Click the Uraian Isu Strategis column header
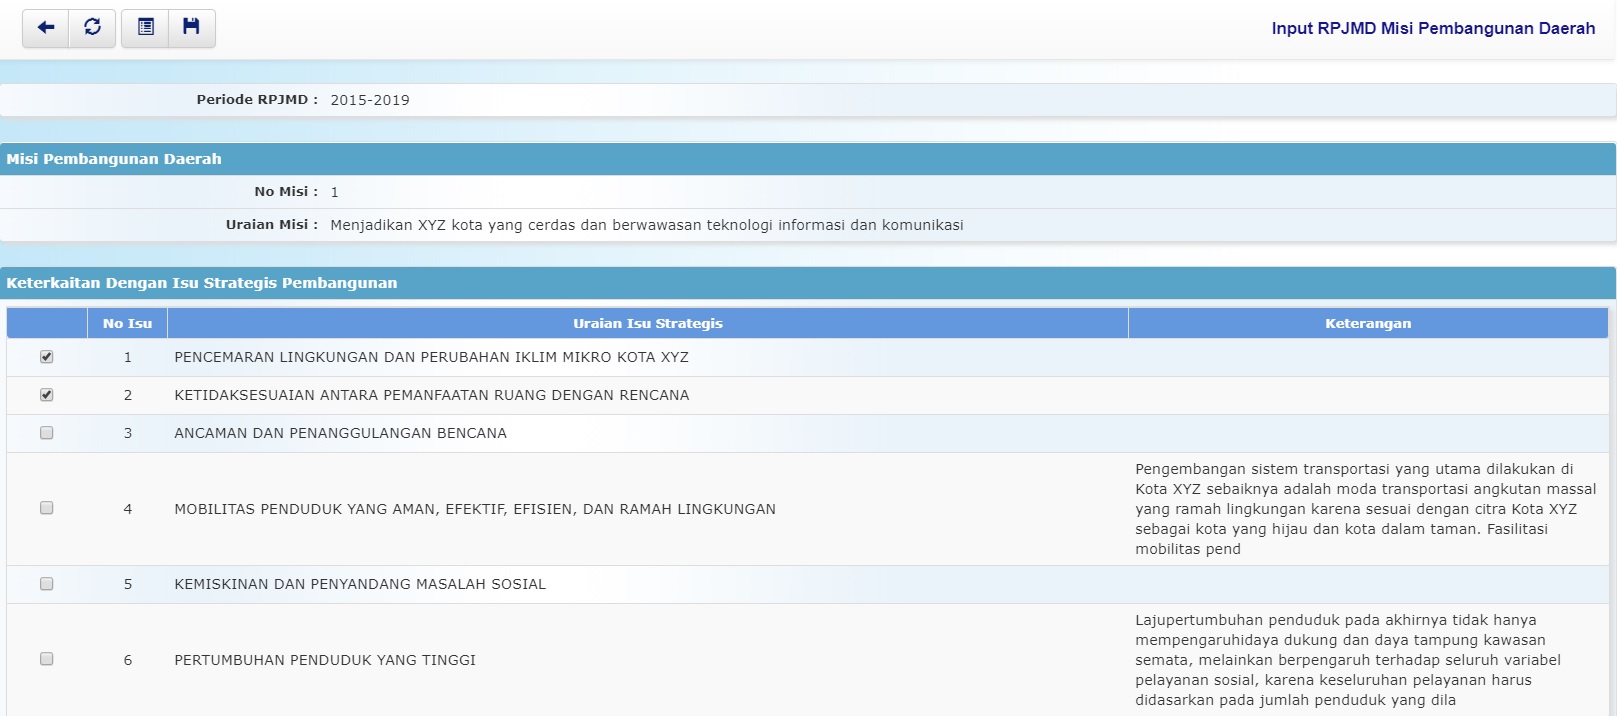The image size is (1617, 716). pyautogui.click(x=647, y=323)
